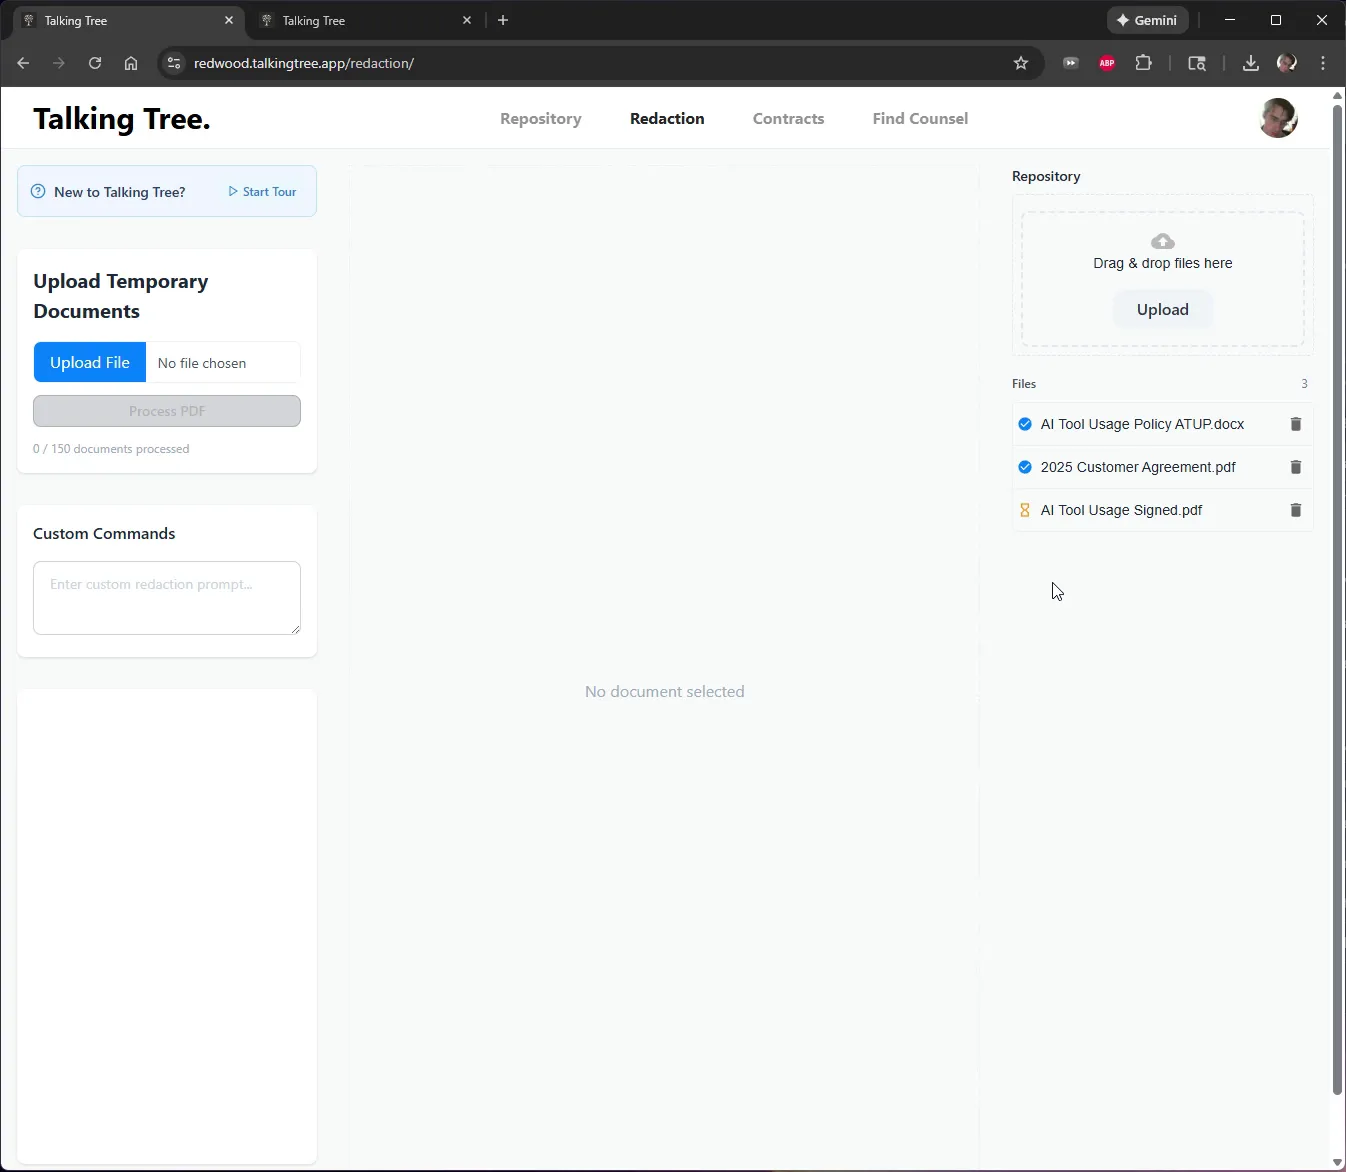Navigate back in browser history
1346x1172 pixels.
pos(23,63)
